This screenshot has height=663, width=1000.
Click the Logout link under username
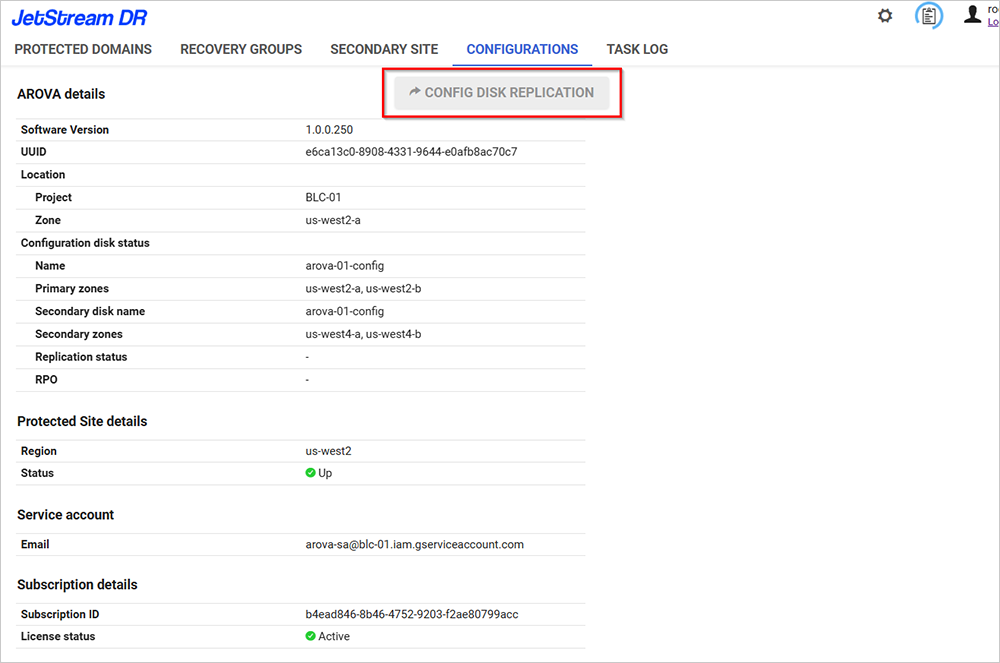pos(993,22)
